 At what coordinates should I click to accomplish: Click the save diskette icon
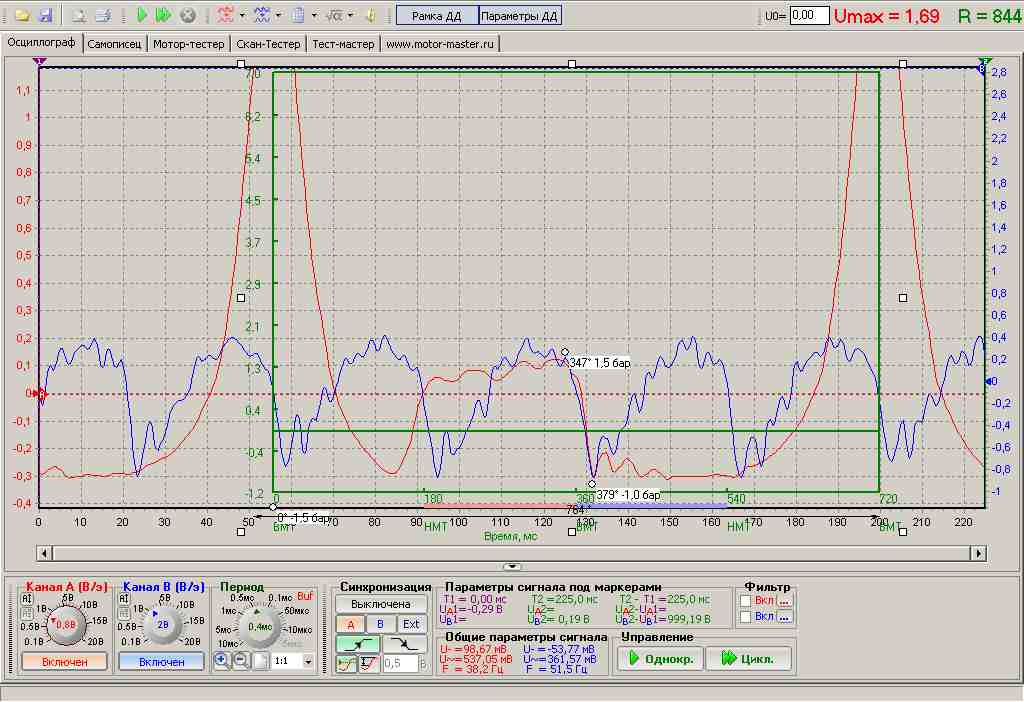coord(44,16)
